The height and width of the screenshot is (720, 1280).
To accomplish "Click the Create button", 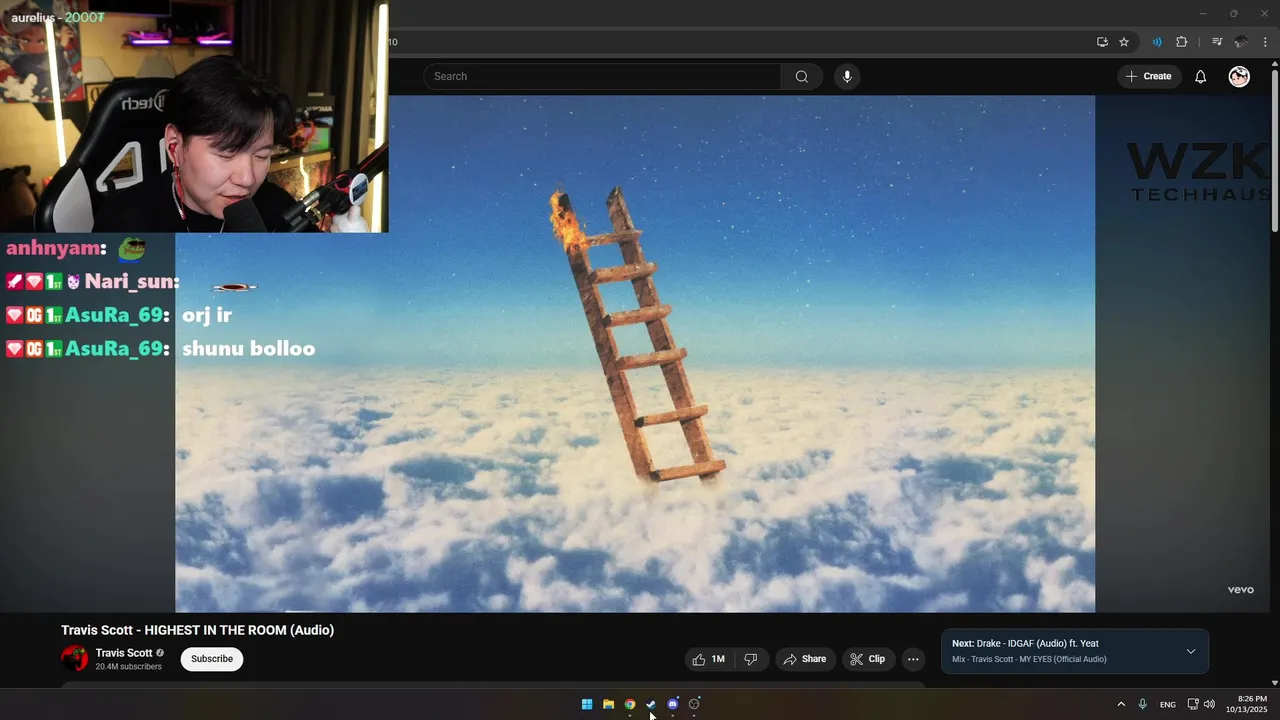I will [x=1149, y=77].
